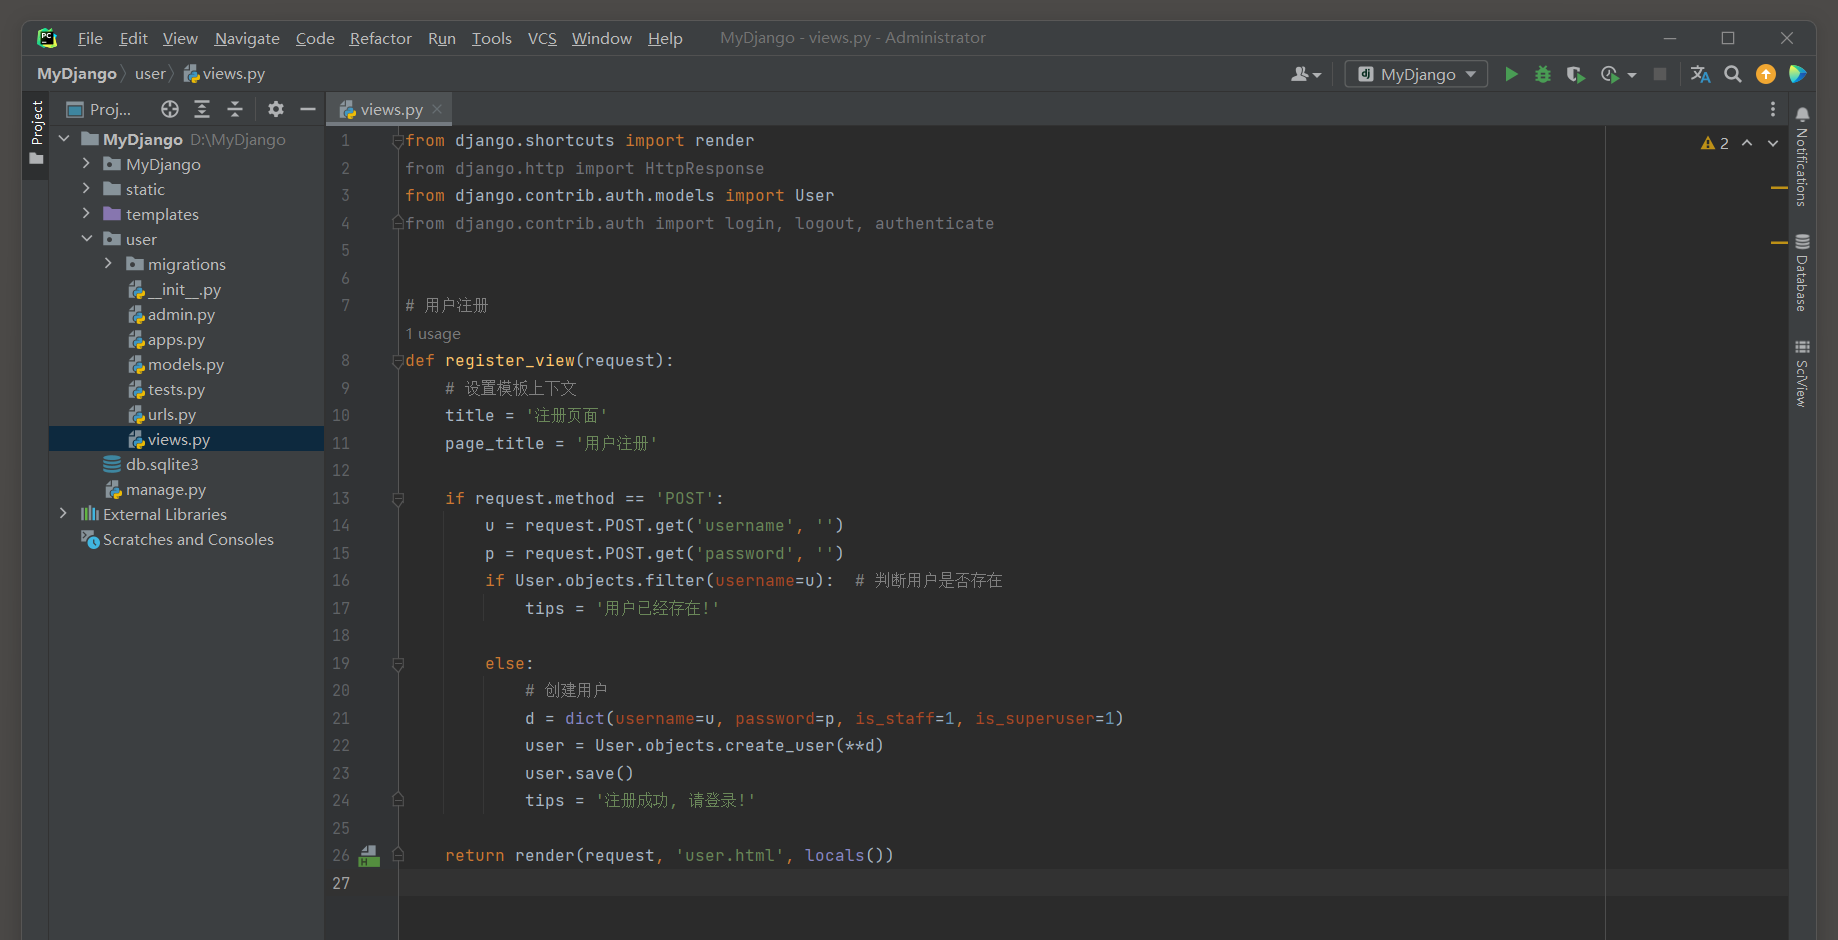The height and width of the screenshot is (940, 1838).
Task: Open the Code With Me user icon
Action: [1305, 74]
